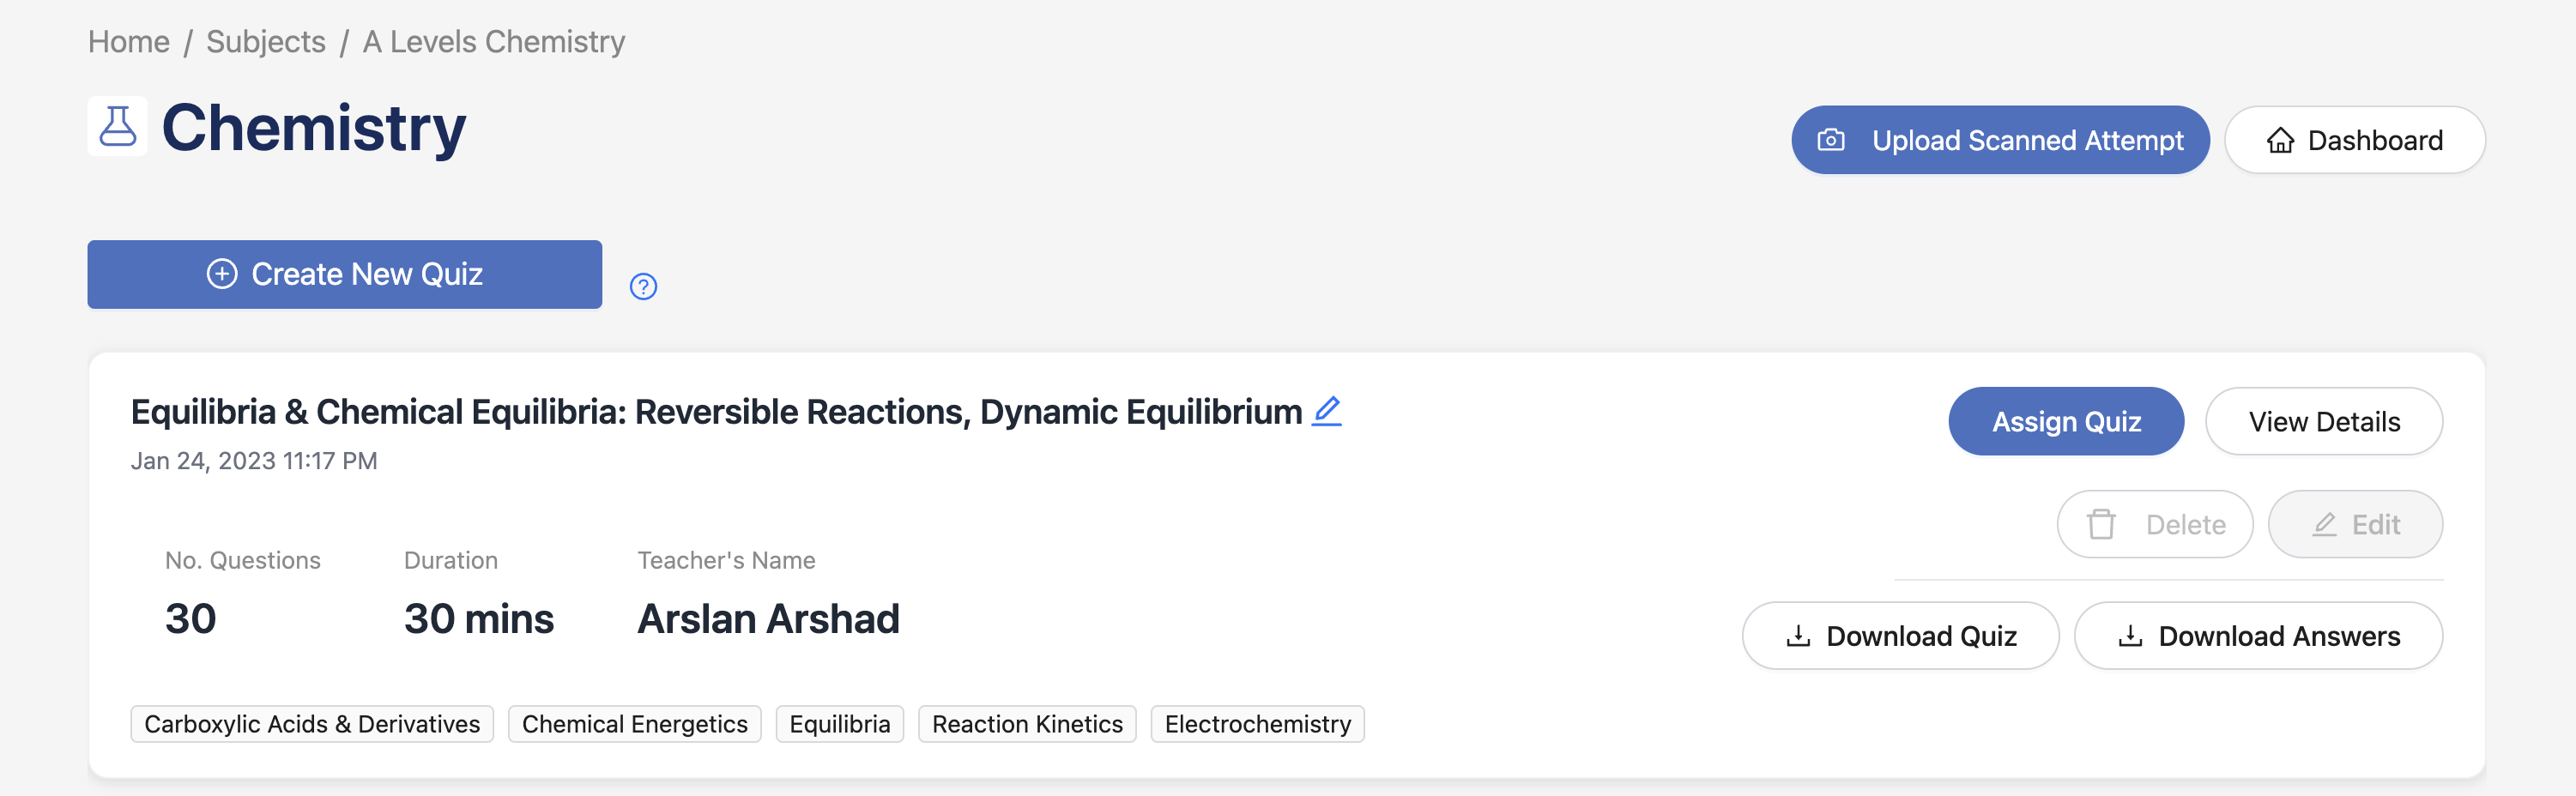Open Subjects from the breadcrumb
Image resolution: width=2576 pixels, height=796 pixels.
(265, 41)
